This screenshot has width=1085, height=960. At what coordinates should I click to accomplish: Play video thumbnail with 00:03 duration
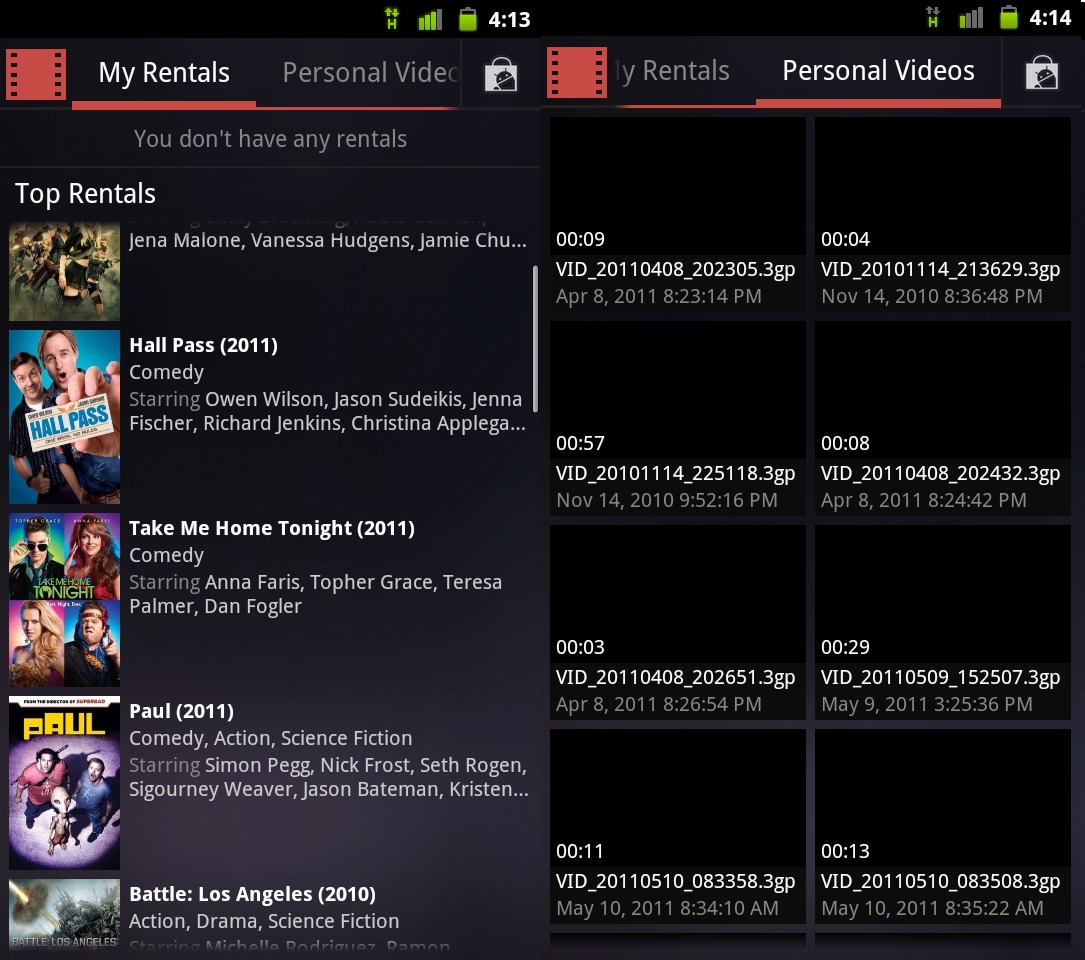(677, 595)
